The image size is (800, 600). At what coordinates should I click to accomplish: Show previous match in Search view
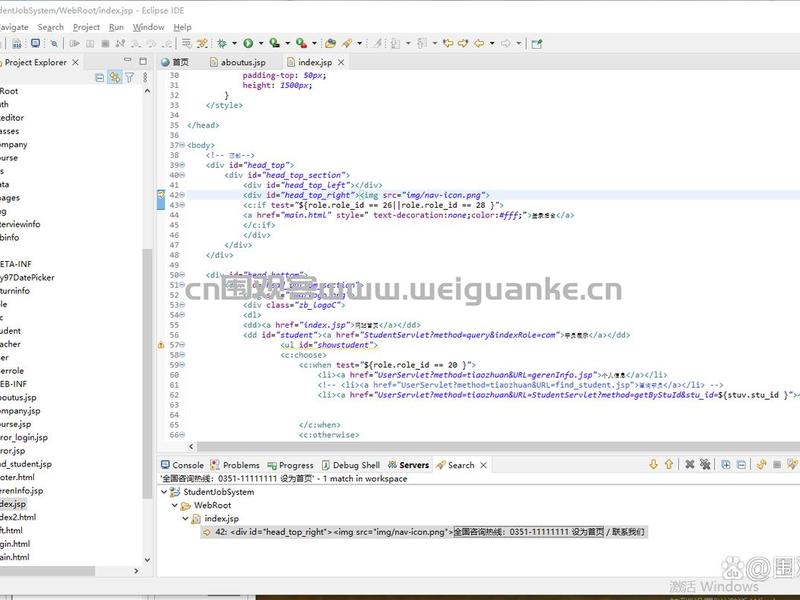[669, 464]
